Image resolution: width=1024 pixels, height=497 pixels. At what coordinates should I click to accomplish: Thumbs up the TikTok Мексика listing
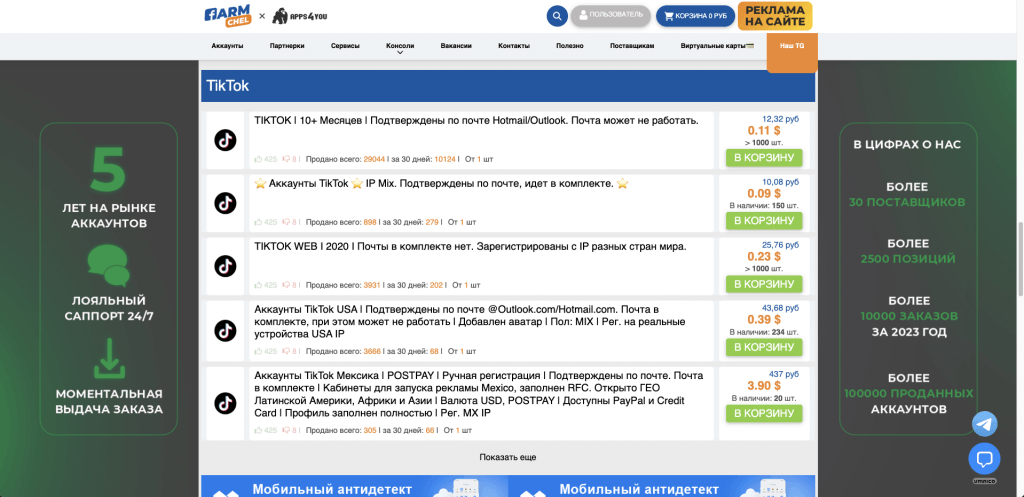pyautogui.click(x=259, y=430)
